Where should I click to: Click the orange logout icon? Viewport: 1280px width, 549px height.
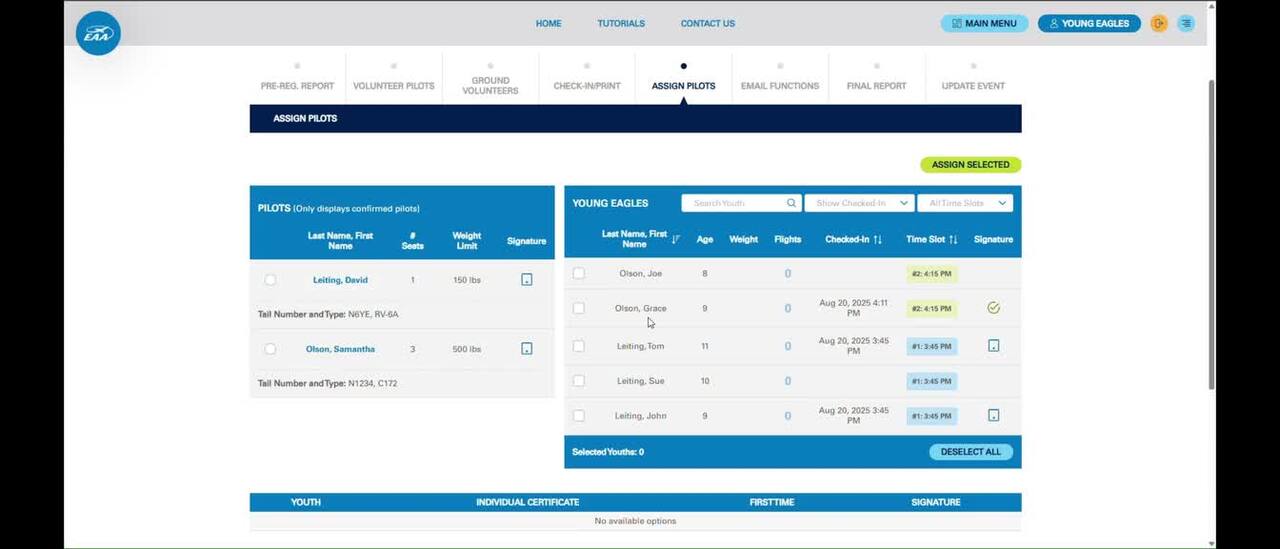[x=1159, y=23]
